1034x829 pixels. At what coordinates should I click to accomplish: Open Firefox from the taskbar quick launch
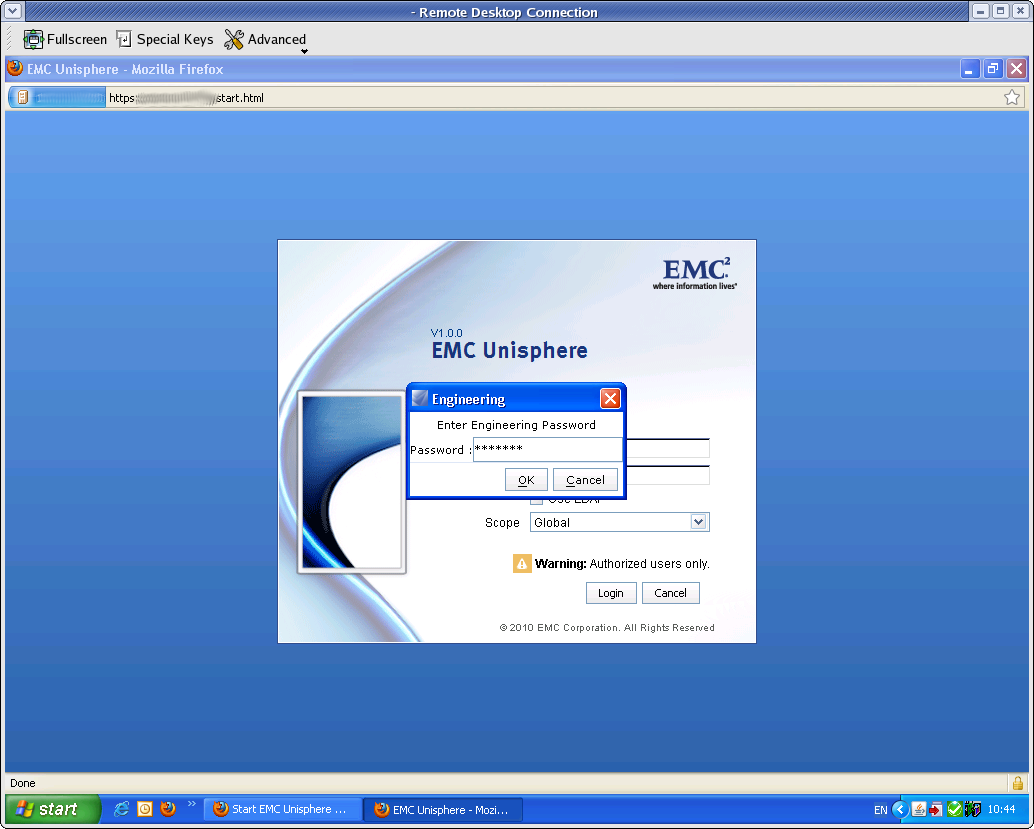coord(166,809)
